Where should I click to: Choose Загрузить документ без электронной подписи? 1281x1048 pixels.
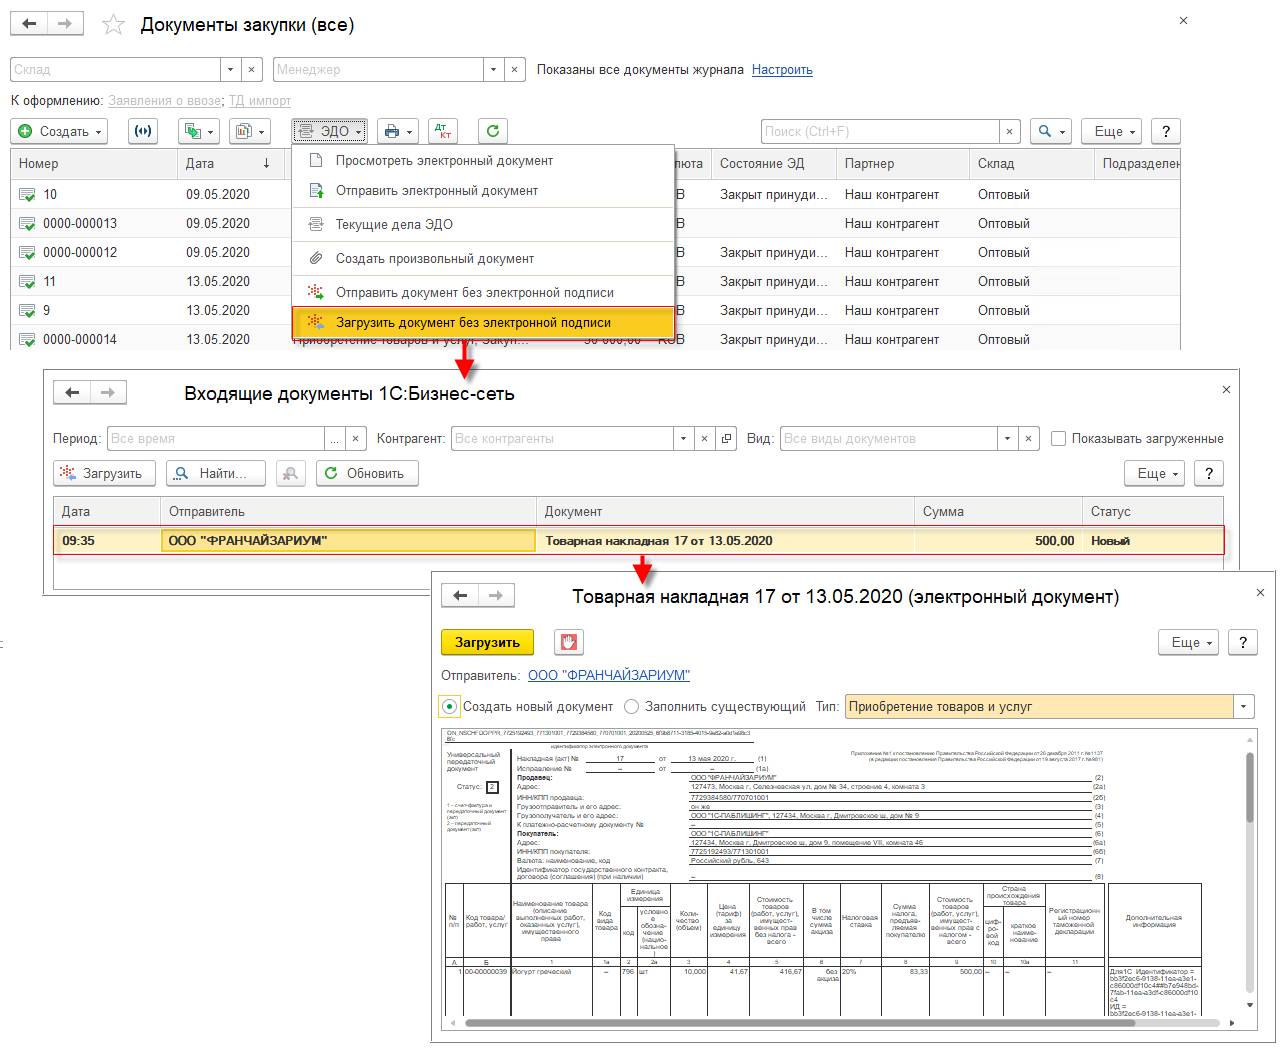coord(473,322)
